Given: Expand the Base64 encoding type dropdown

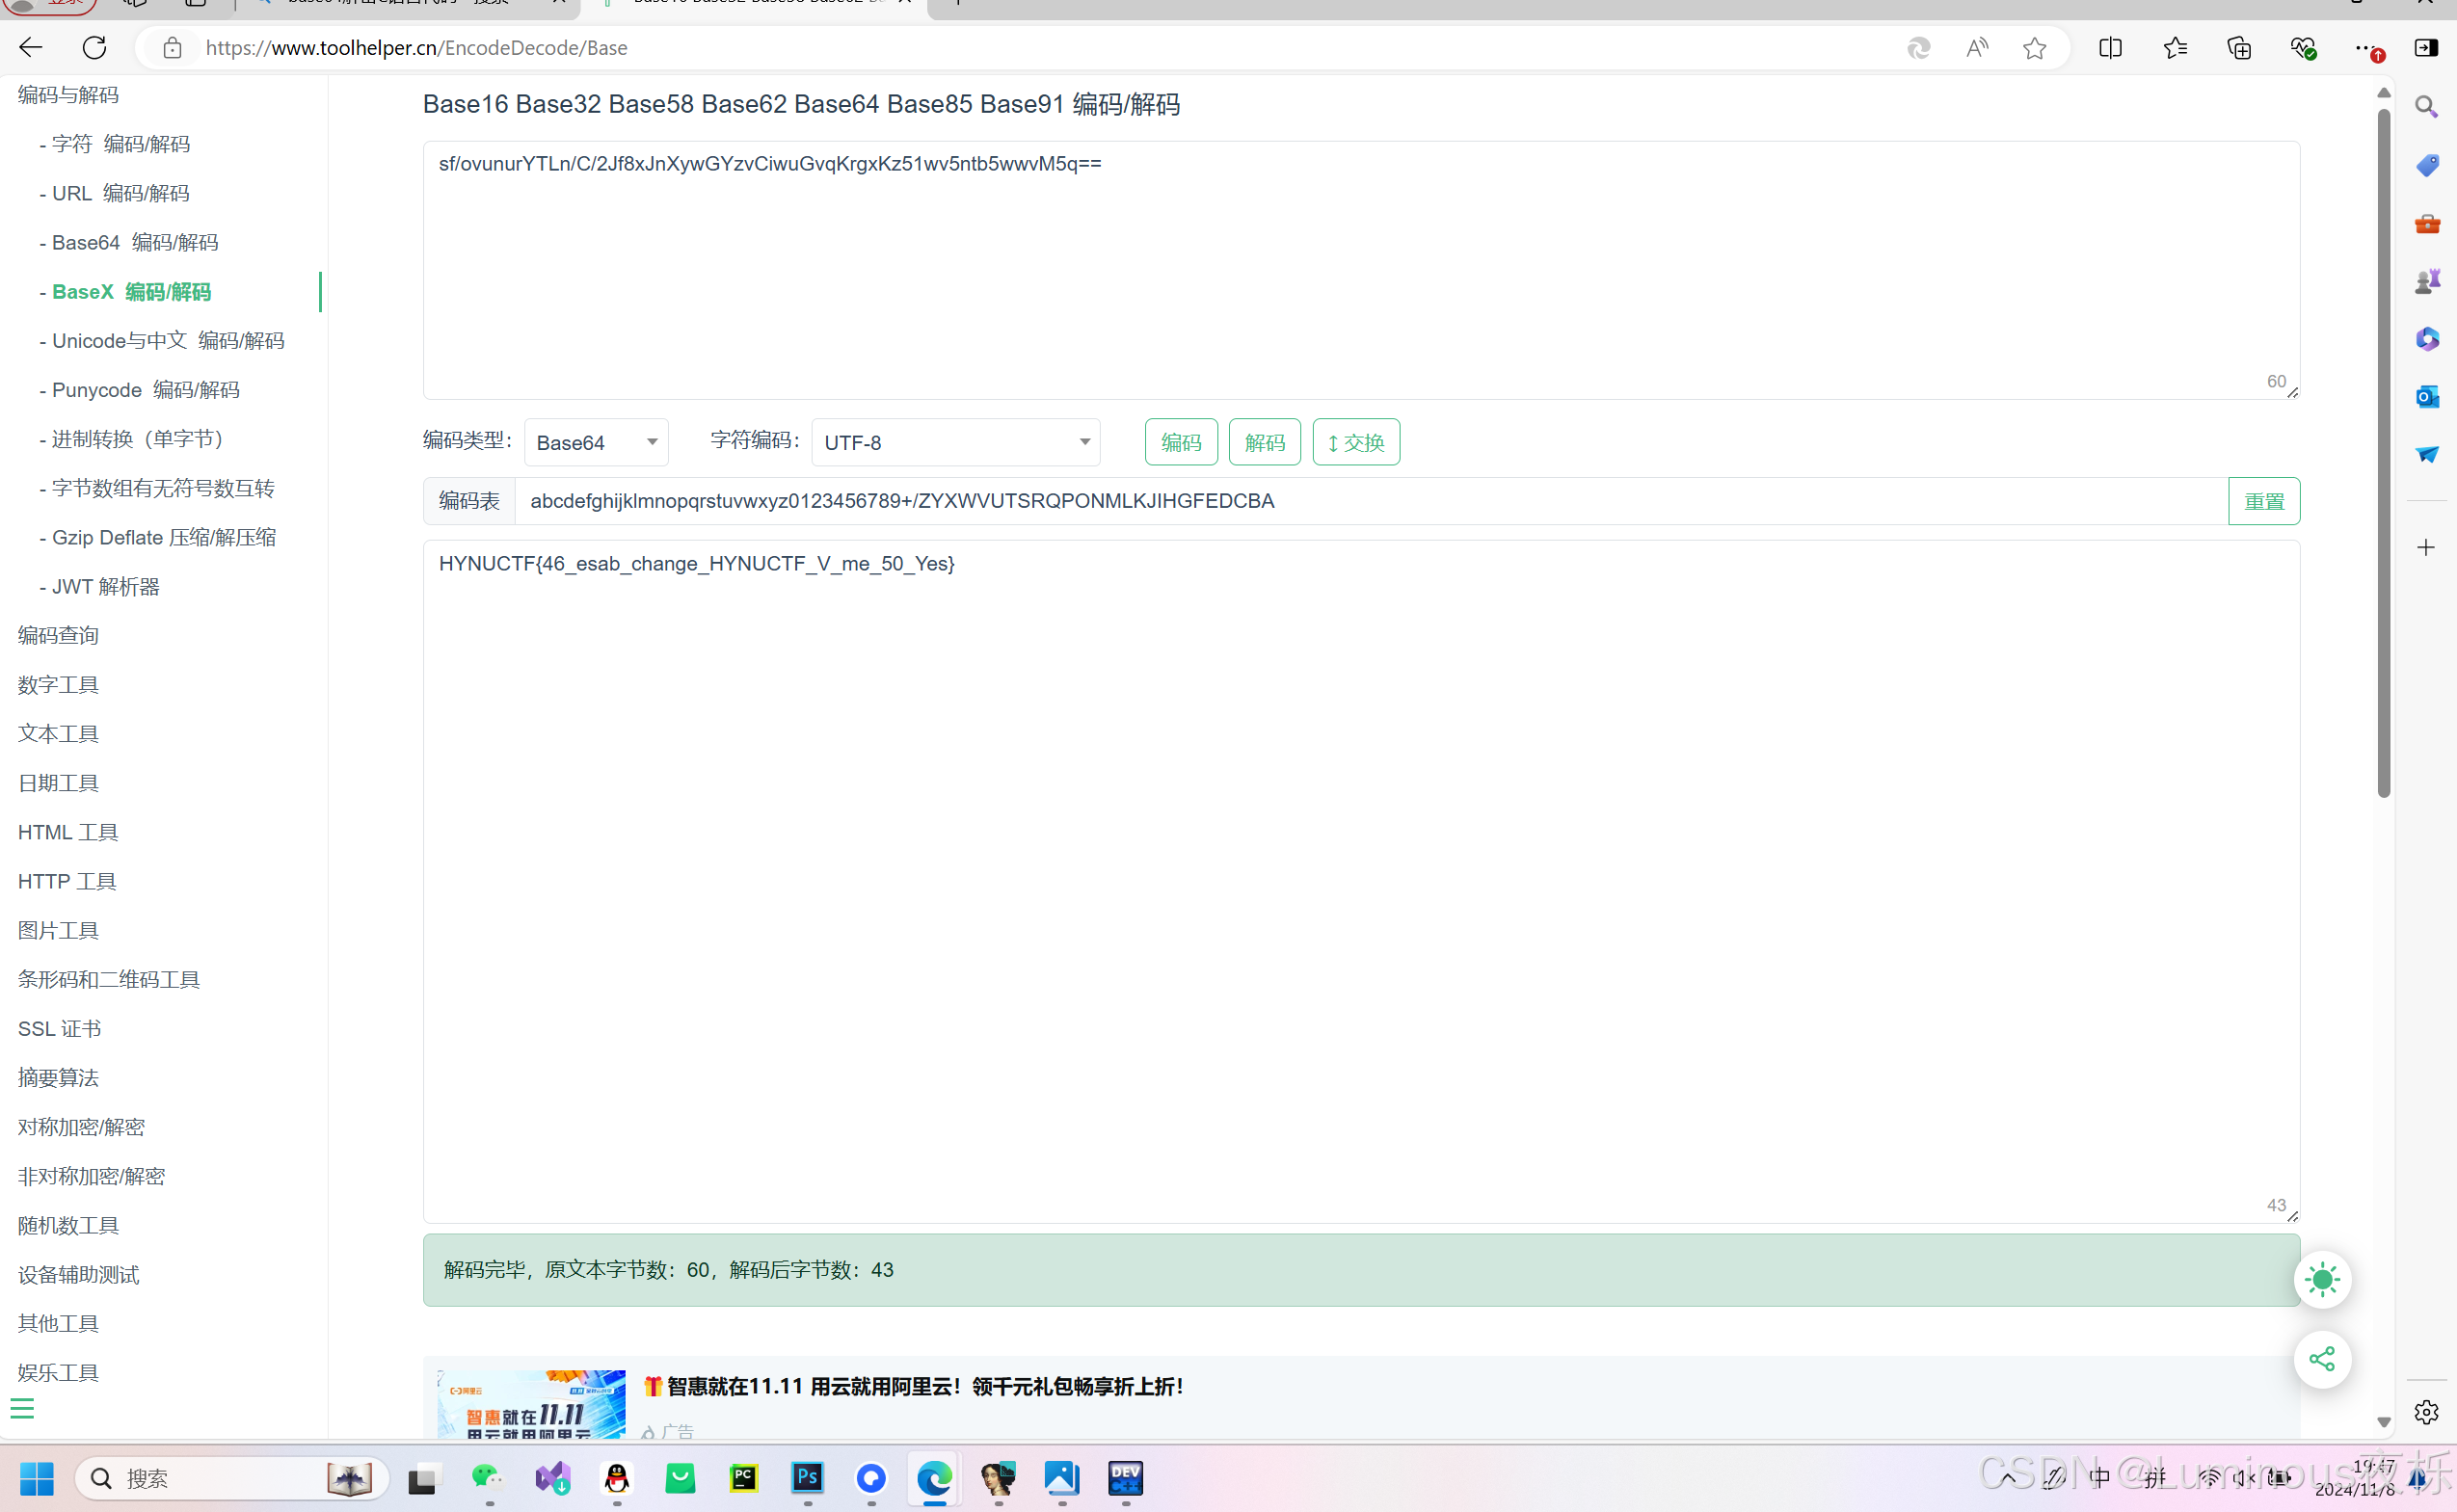Looking at the screenshot, I should [596, 442].
